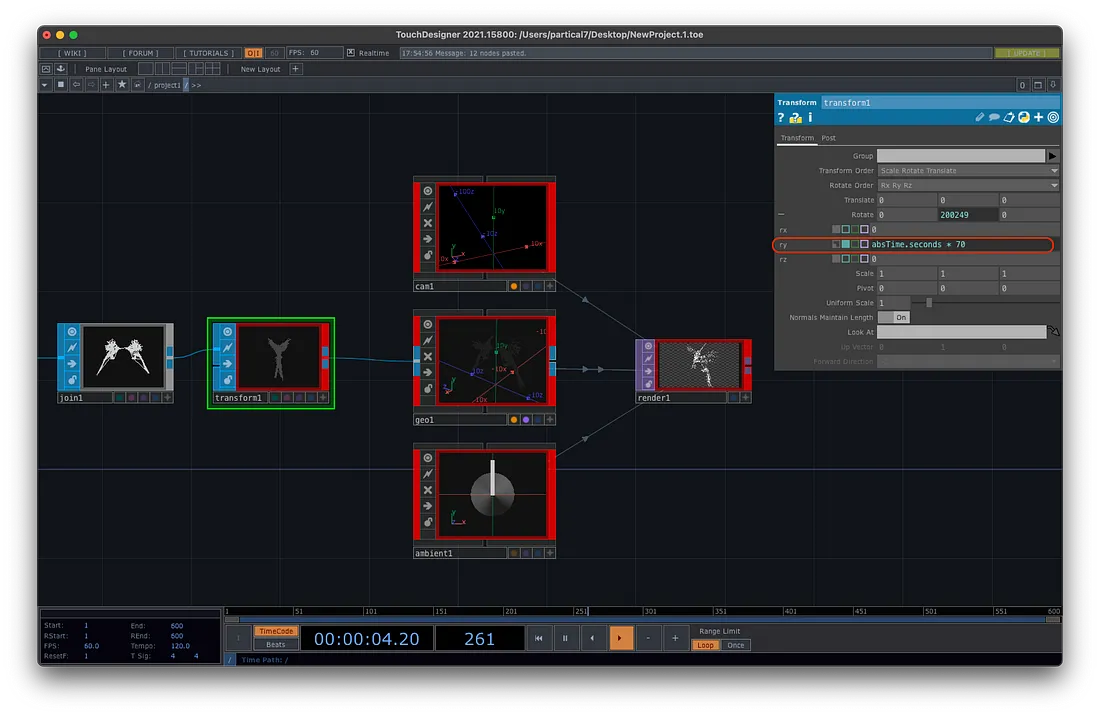The image size is (1100, 716).
Task: Open the TUTORIALS menu item
Action: coord(209,53)
